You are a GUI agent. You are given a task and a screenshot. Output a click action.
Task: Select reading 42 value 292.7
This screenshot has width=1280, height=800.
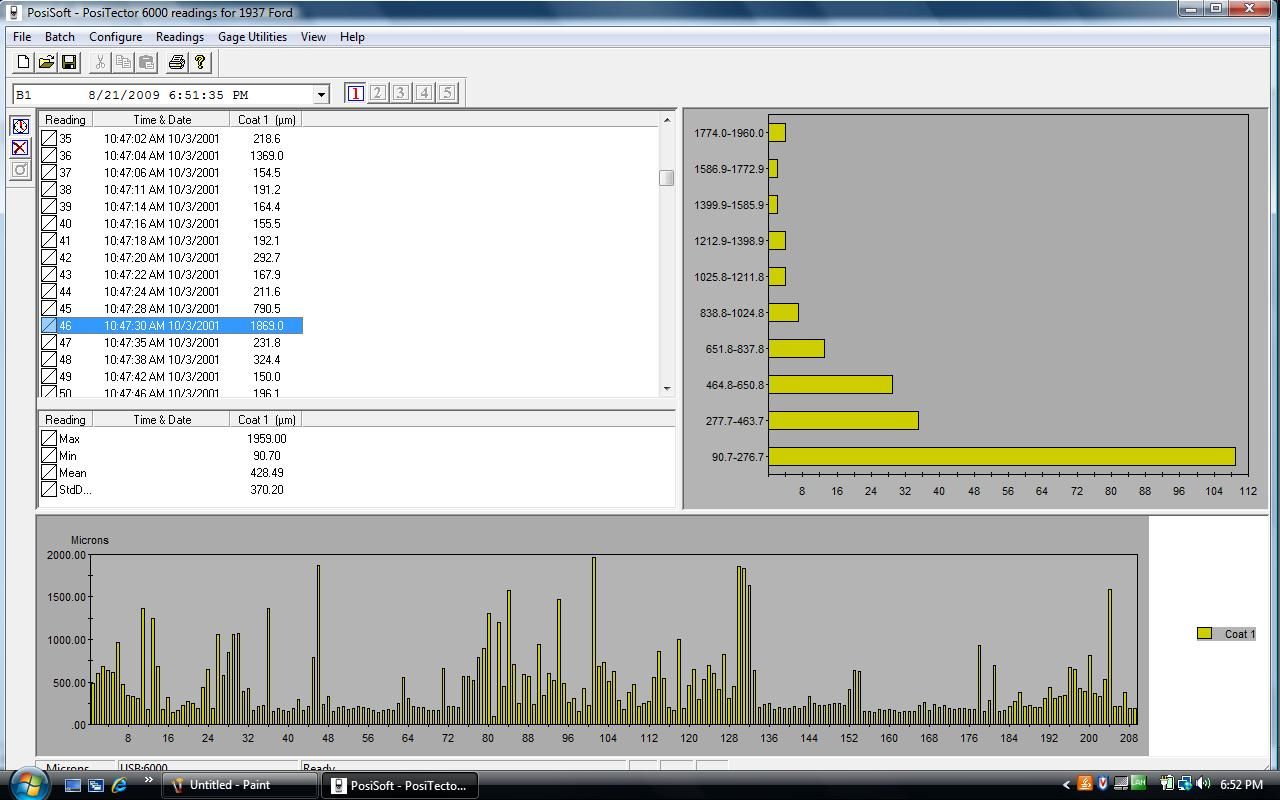point(267,258)
